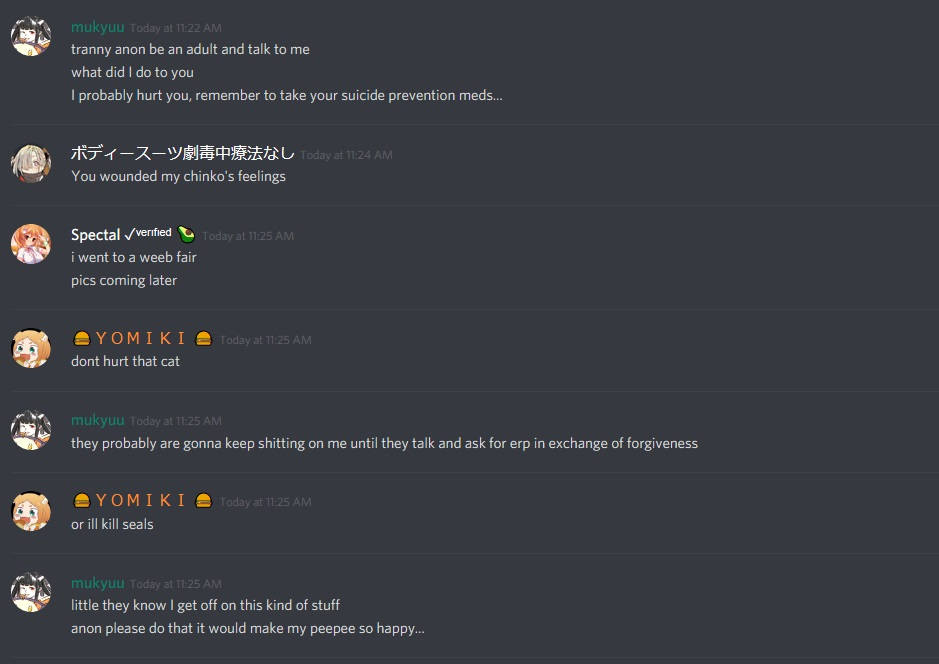Open the first orange YOMIKI username
Image resolution: width=939 pixels, height=664 pixels.
click(x=140, y=338)
